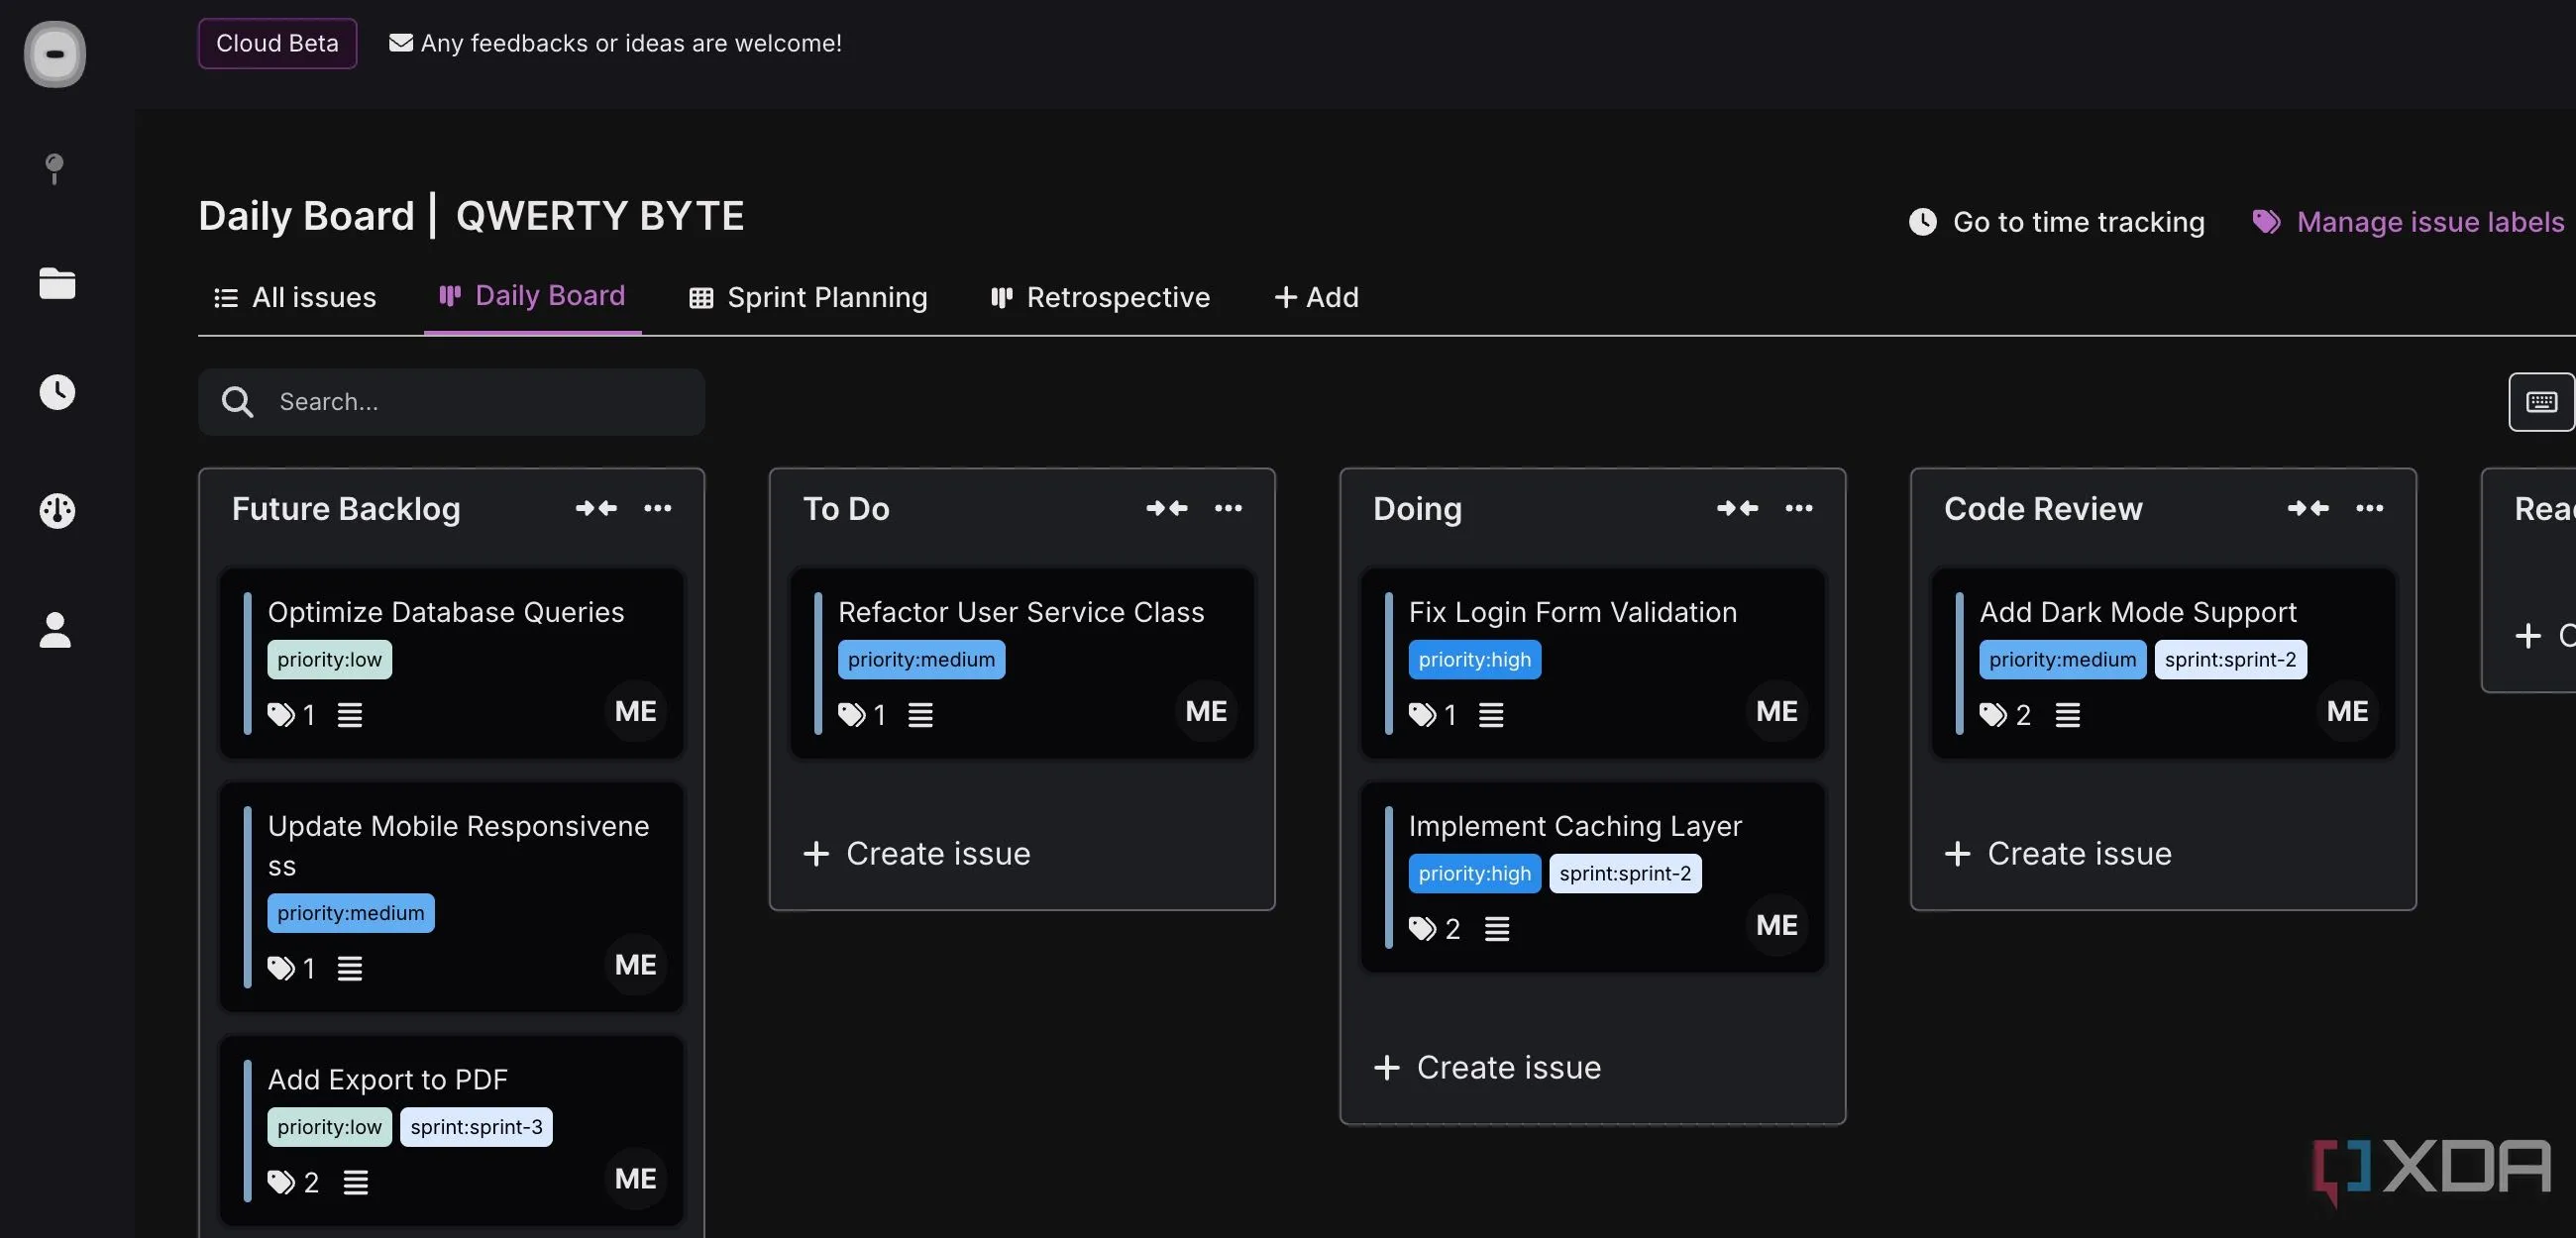This screenshot has height=1238, width=2576.
Task: Go to time tracking link
Action: click(2057, 221)
